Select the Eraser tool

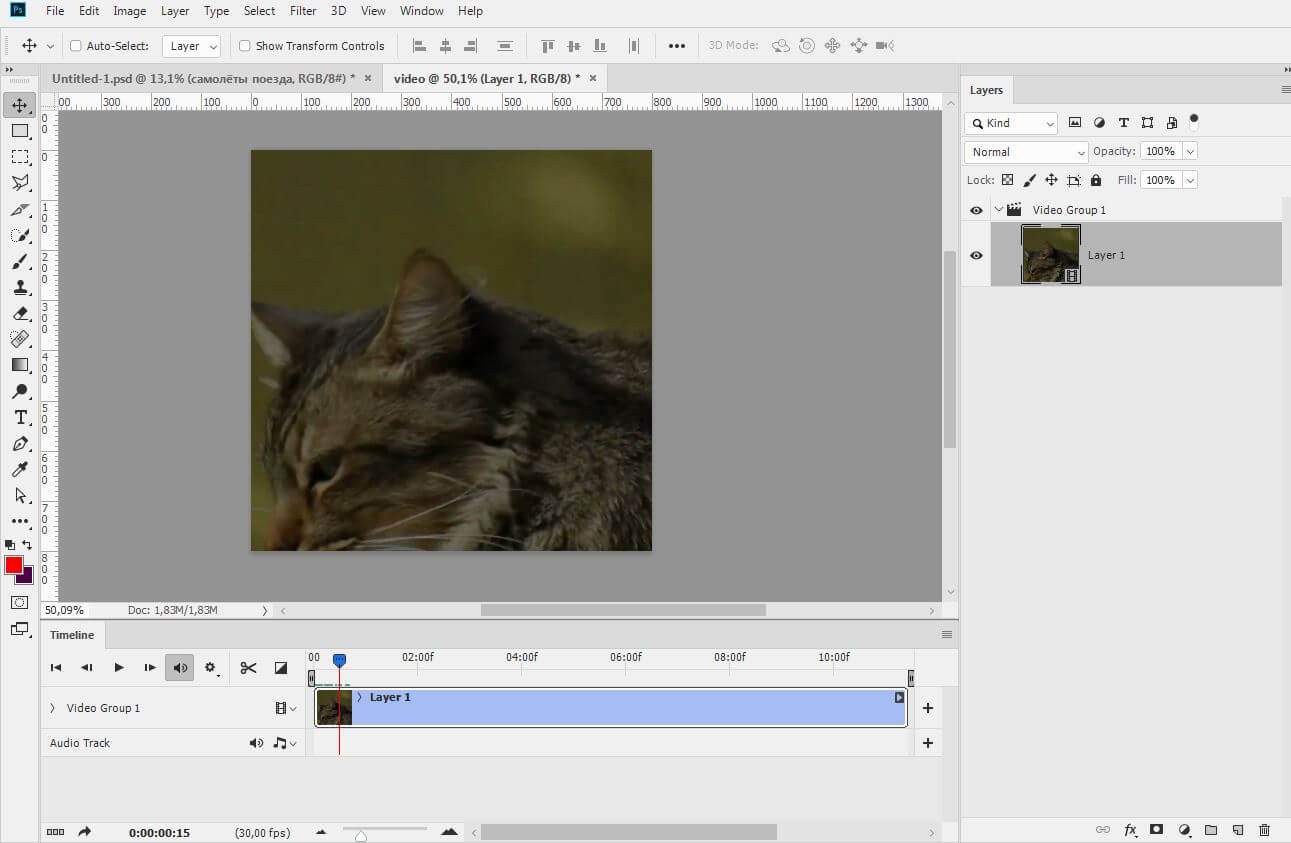[20, 314]
